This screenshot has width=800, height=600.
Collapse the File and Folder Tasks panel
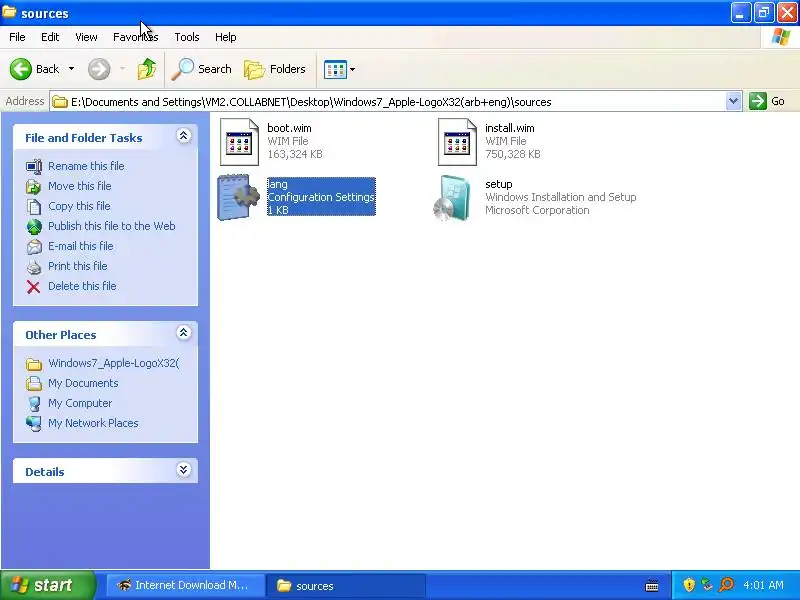point(184,136)
